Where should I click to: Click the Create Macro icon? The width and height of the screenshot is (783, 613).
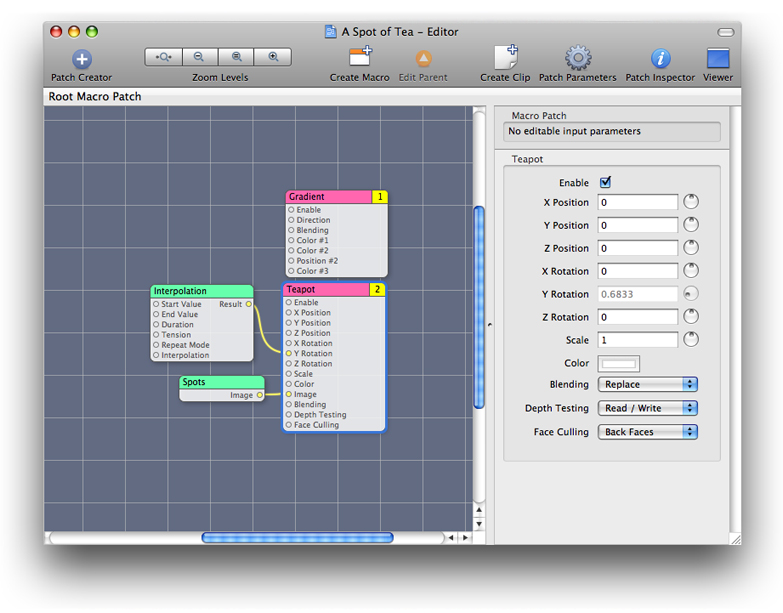point(360,58)
